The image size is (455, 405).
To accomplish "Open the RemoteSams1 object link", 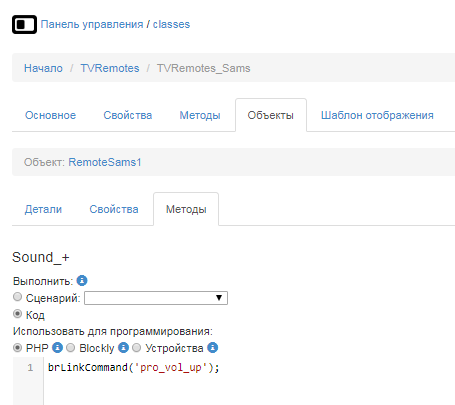I will pos(105,162).
